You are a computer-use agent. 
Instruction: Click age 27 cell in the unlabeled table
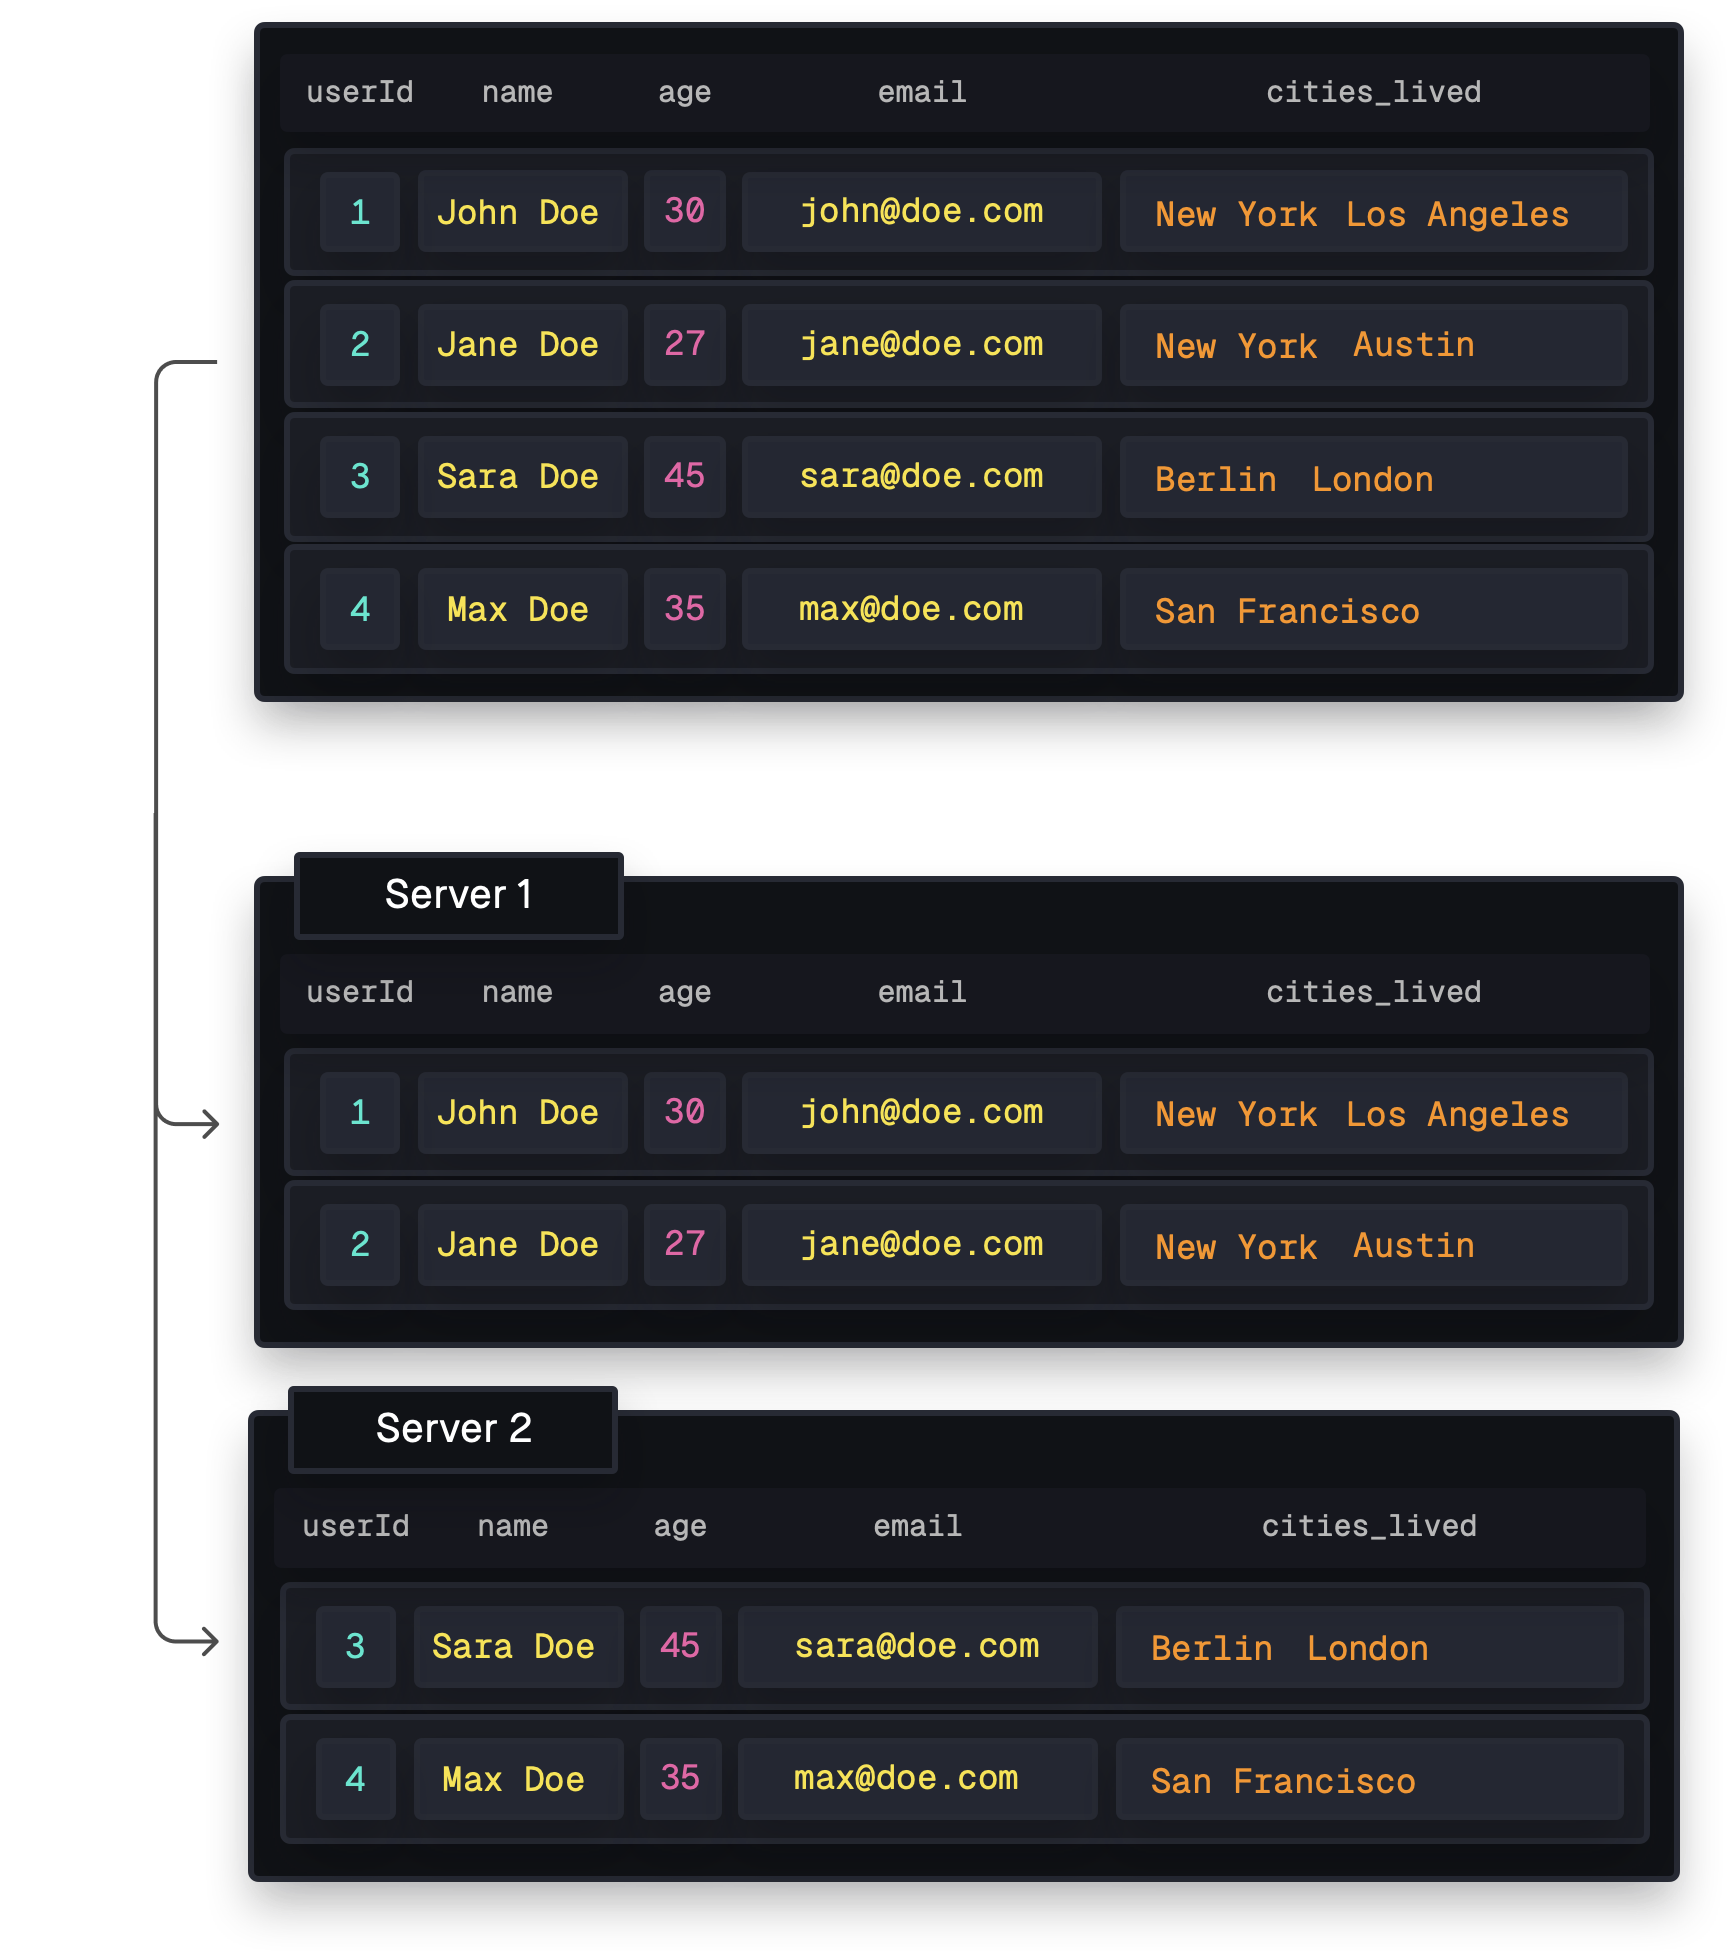click(x=684, y=345)
